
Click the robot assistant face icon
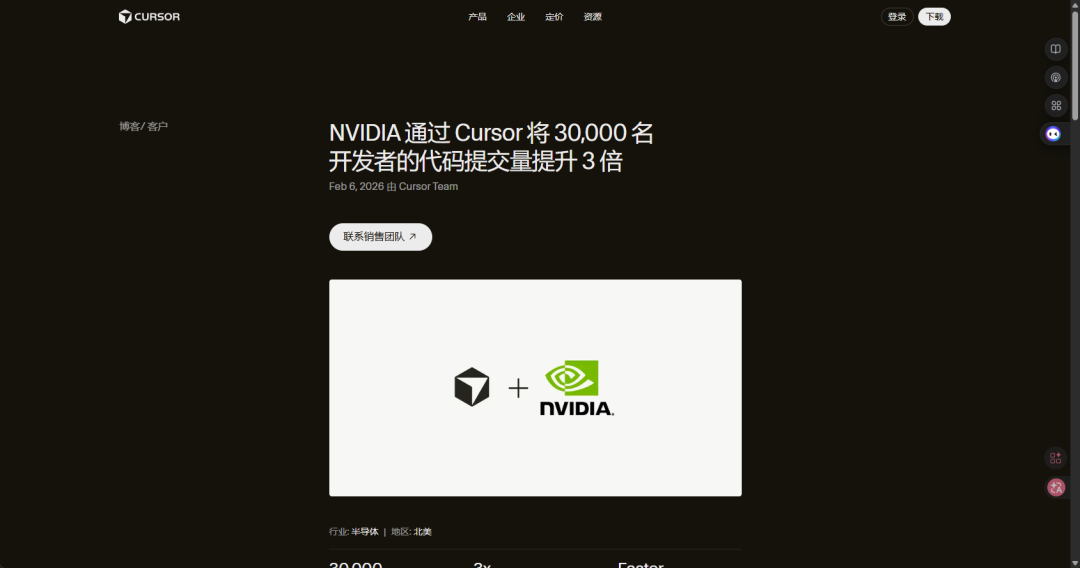pyautogui.click(x=1053, y=134)
